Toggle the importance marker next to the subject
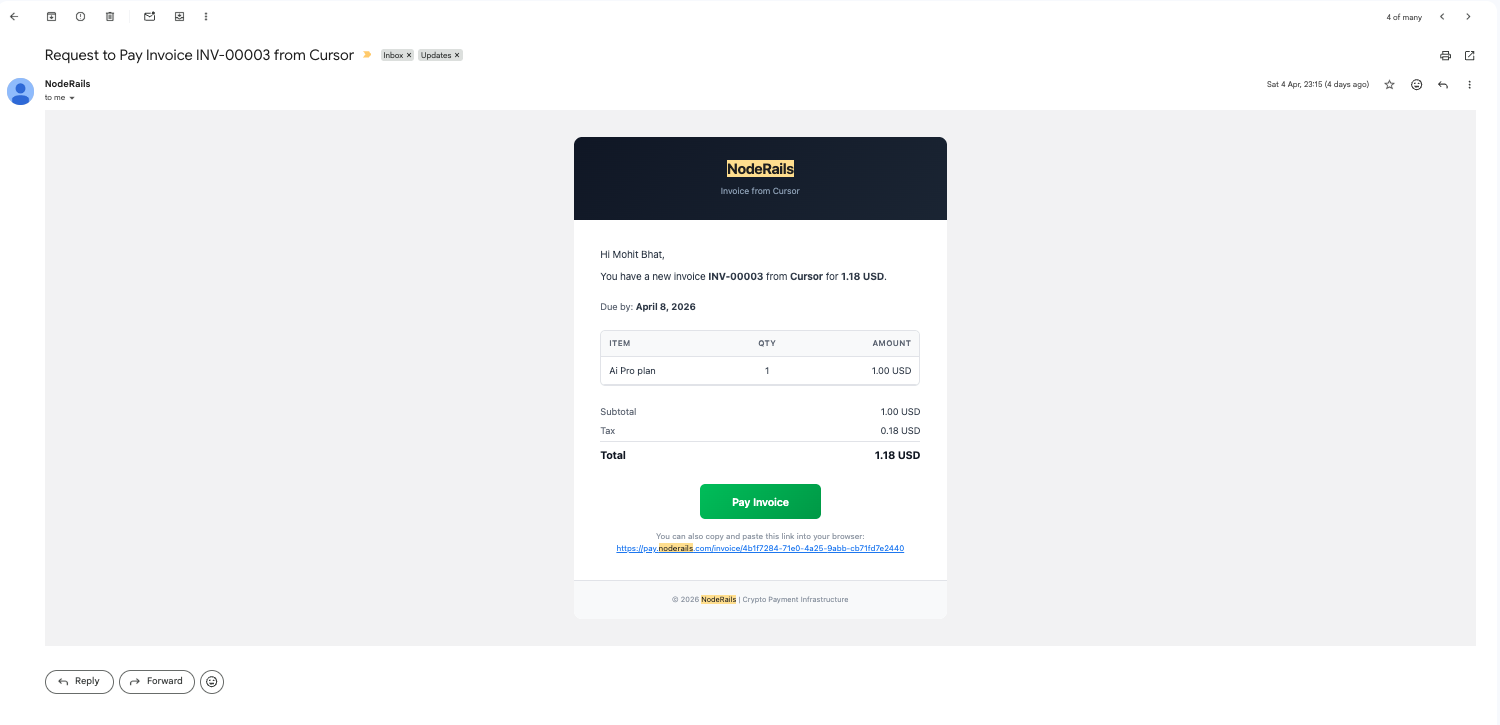This screenshot has width=1500, height=725. [366, 55]
